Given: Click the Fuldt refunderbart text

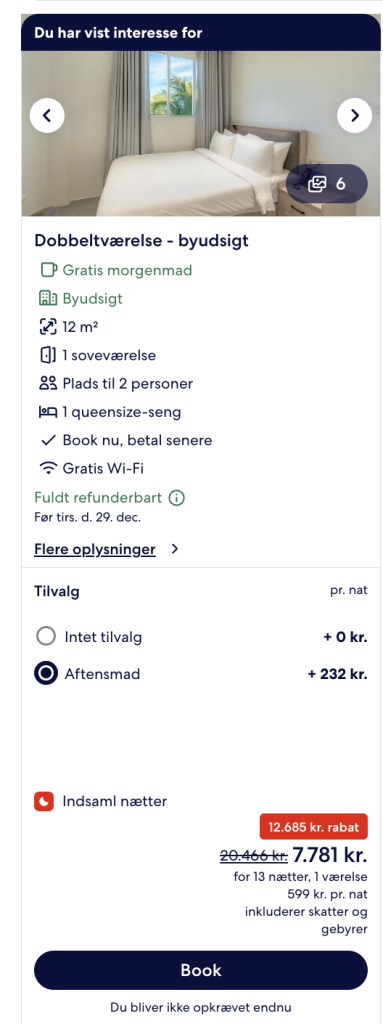Looking at the screenshot, I should click(98, 498).
